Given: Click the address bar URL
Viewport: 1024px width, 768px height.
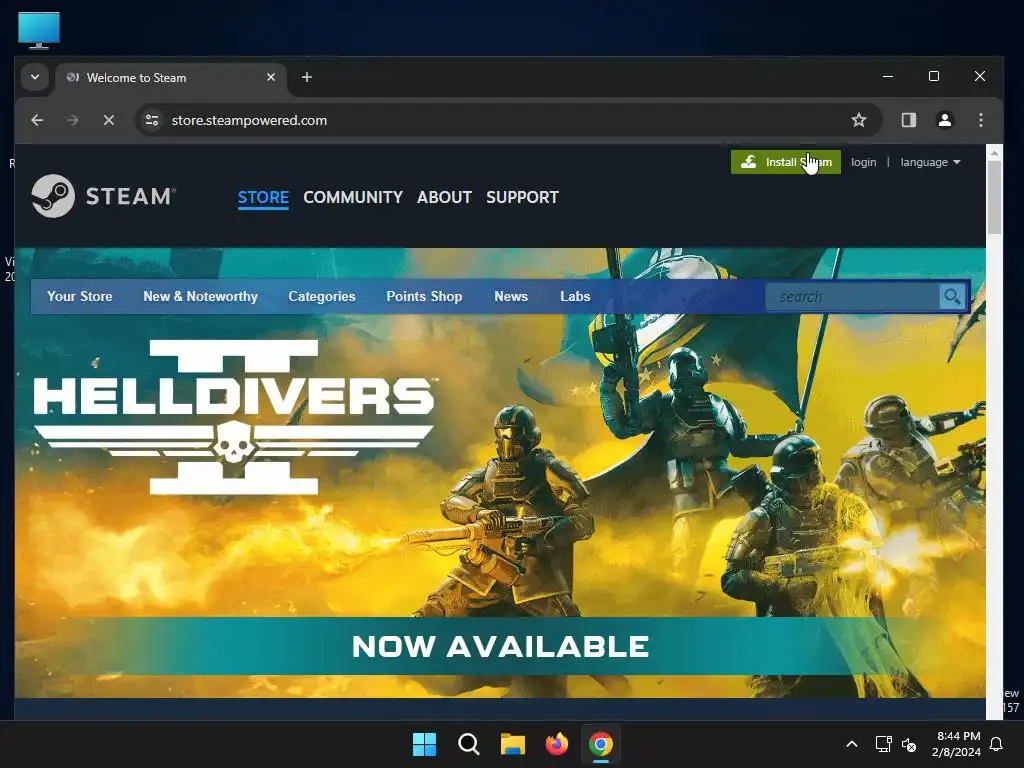Looking at the screenshot, I should [249, 120].
